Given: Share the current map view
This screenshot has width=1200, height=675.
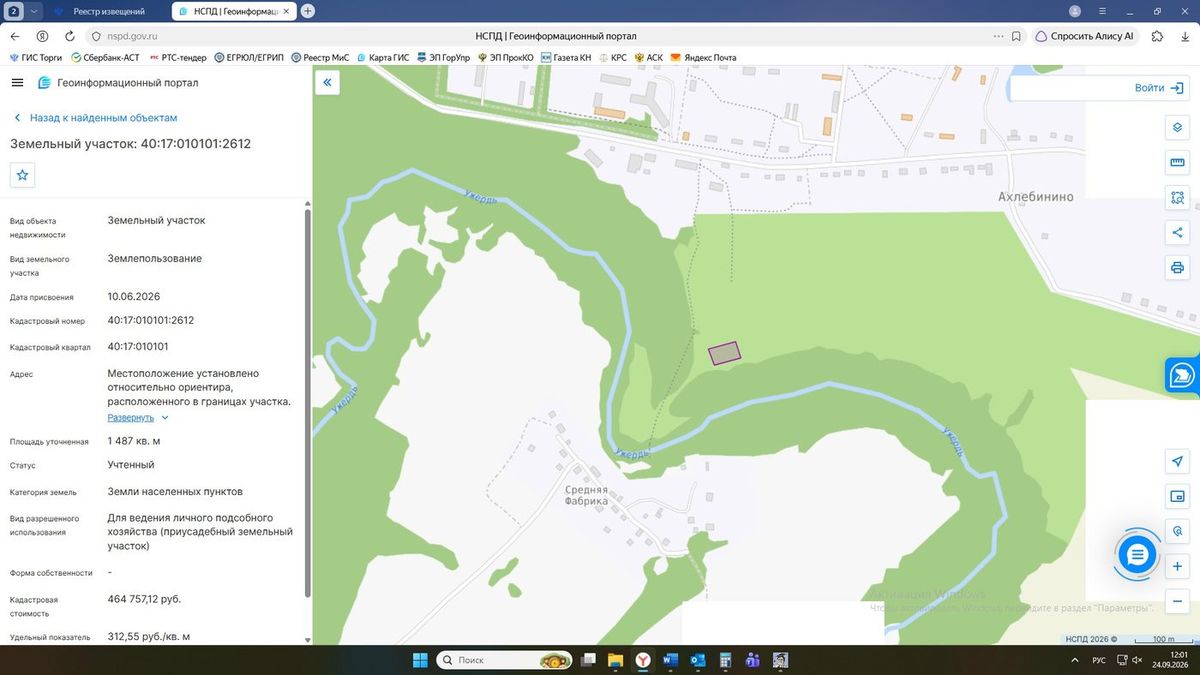Looking at the screenshot, I should (1177, 233).
